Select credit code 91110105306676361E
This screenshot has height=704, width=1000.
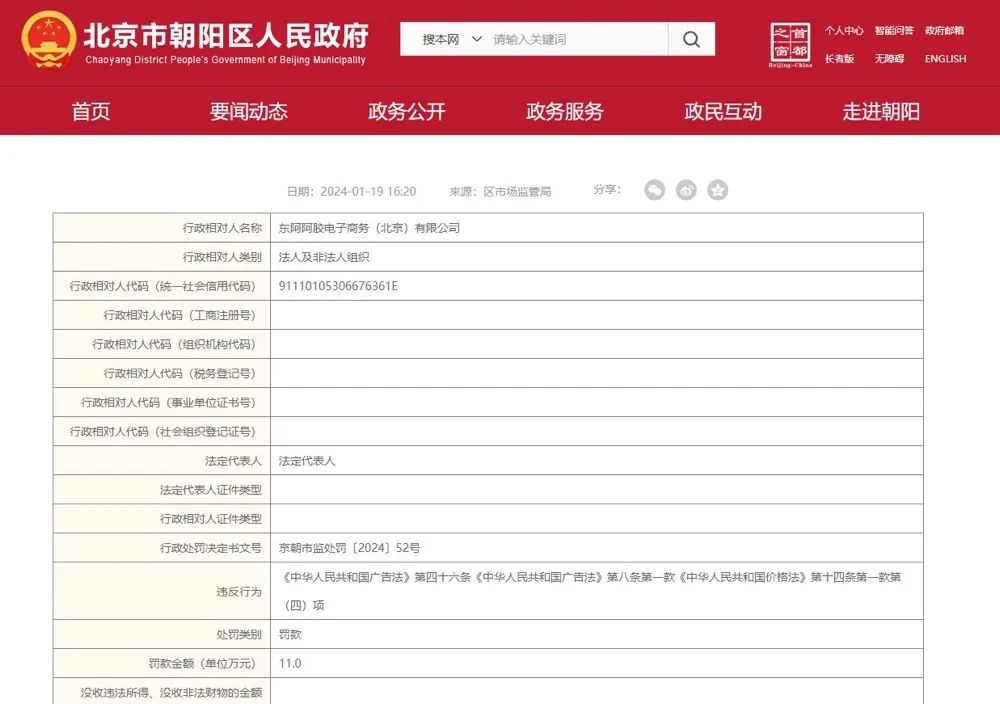[338, 286]
